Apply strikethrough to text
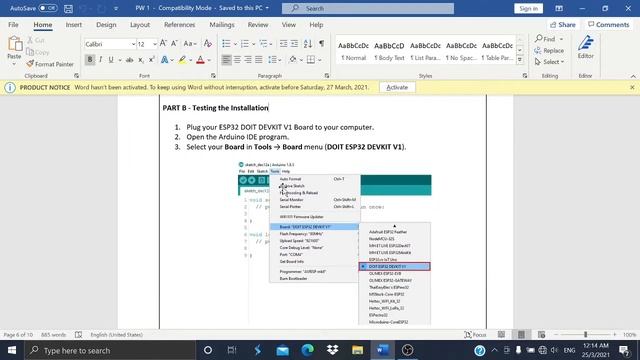 point(129,60)
